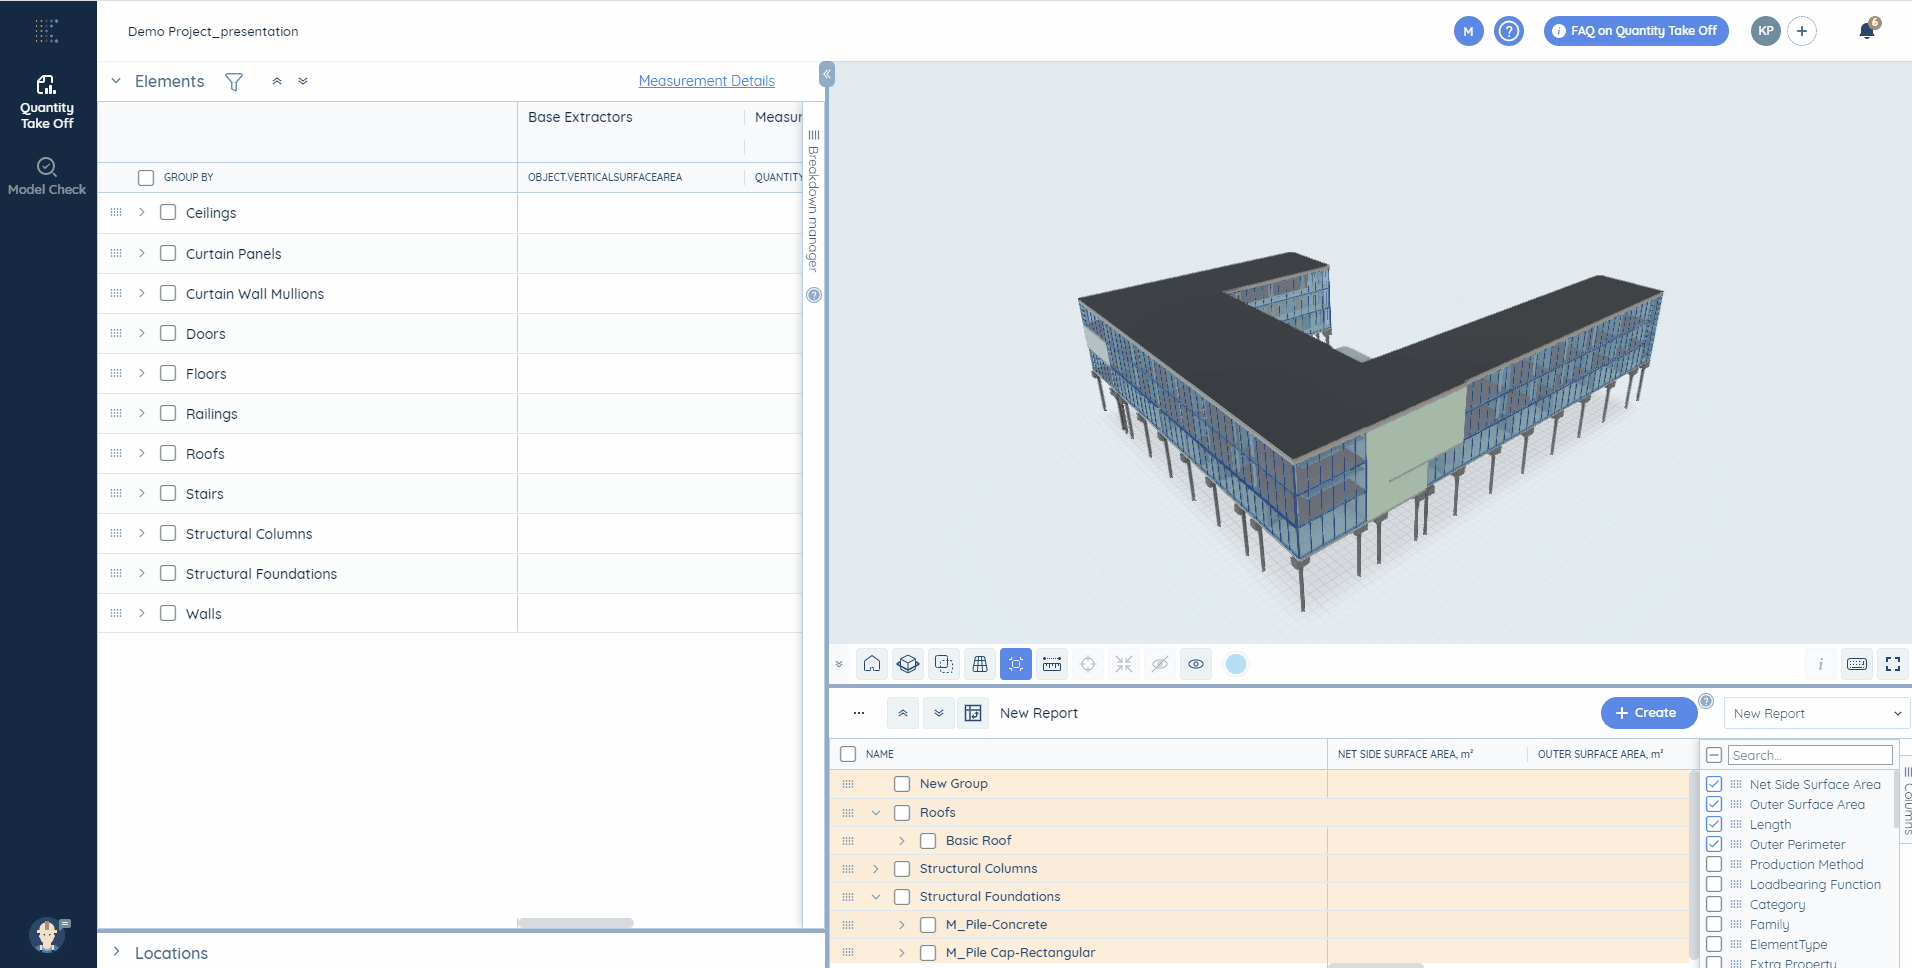Check the Ceilings element checkbox
This screenshot has width=1912, height=968.
pyautogui.click(x=168, y=212)
